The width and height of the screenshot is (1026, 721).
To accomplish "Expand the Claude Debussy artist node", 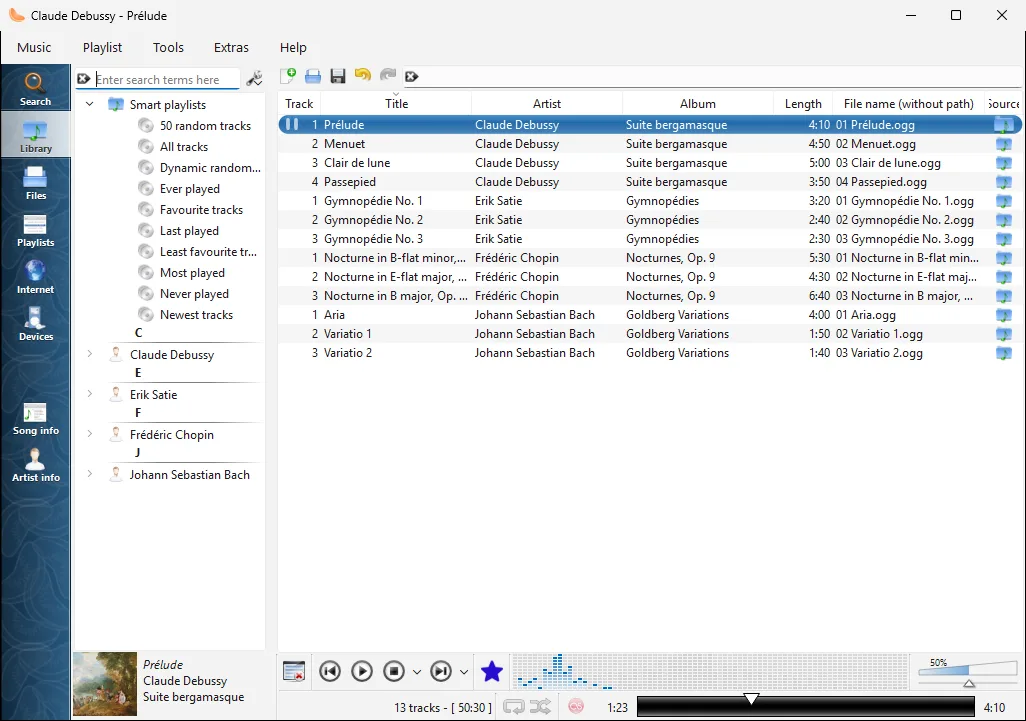I will coord(90,354).
